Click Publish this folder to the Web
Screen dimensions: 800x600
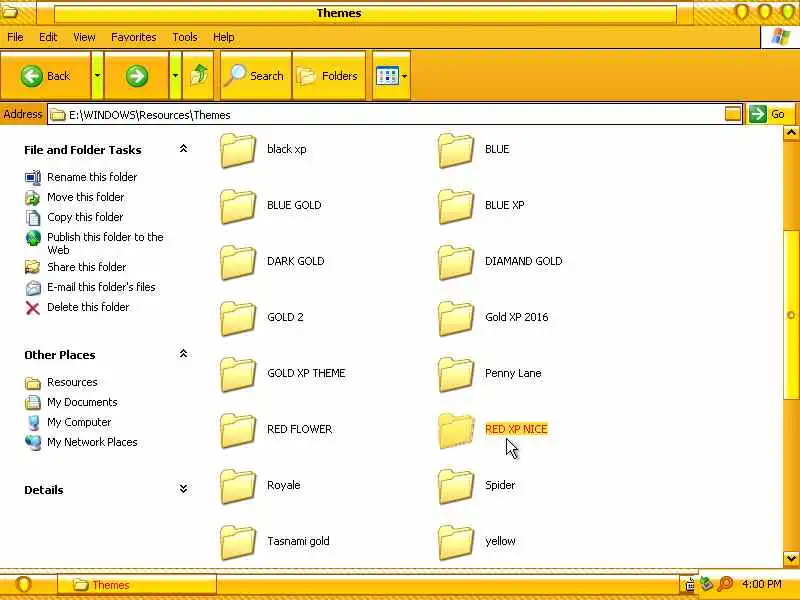(105, 243)
